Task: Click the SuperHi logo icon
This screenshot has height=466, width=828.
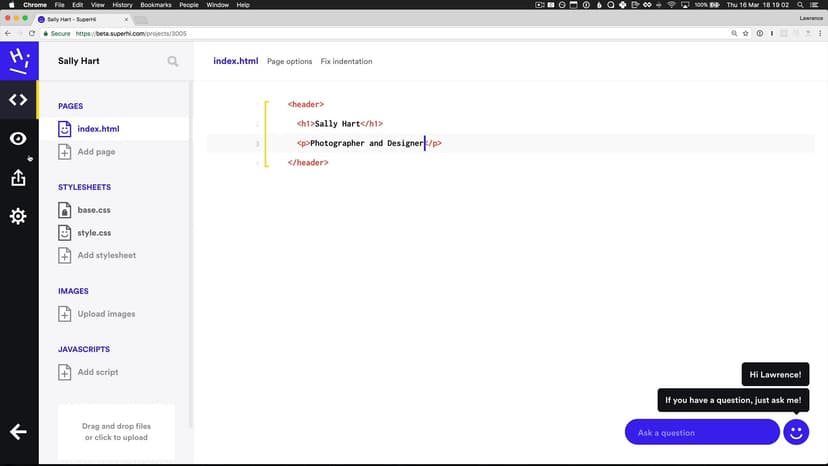Action: click(18, 60)
